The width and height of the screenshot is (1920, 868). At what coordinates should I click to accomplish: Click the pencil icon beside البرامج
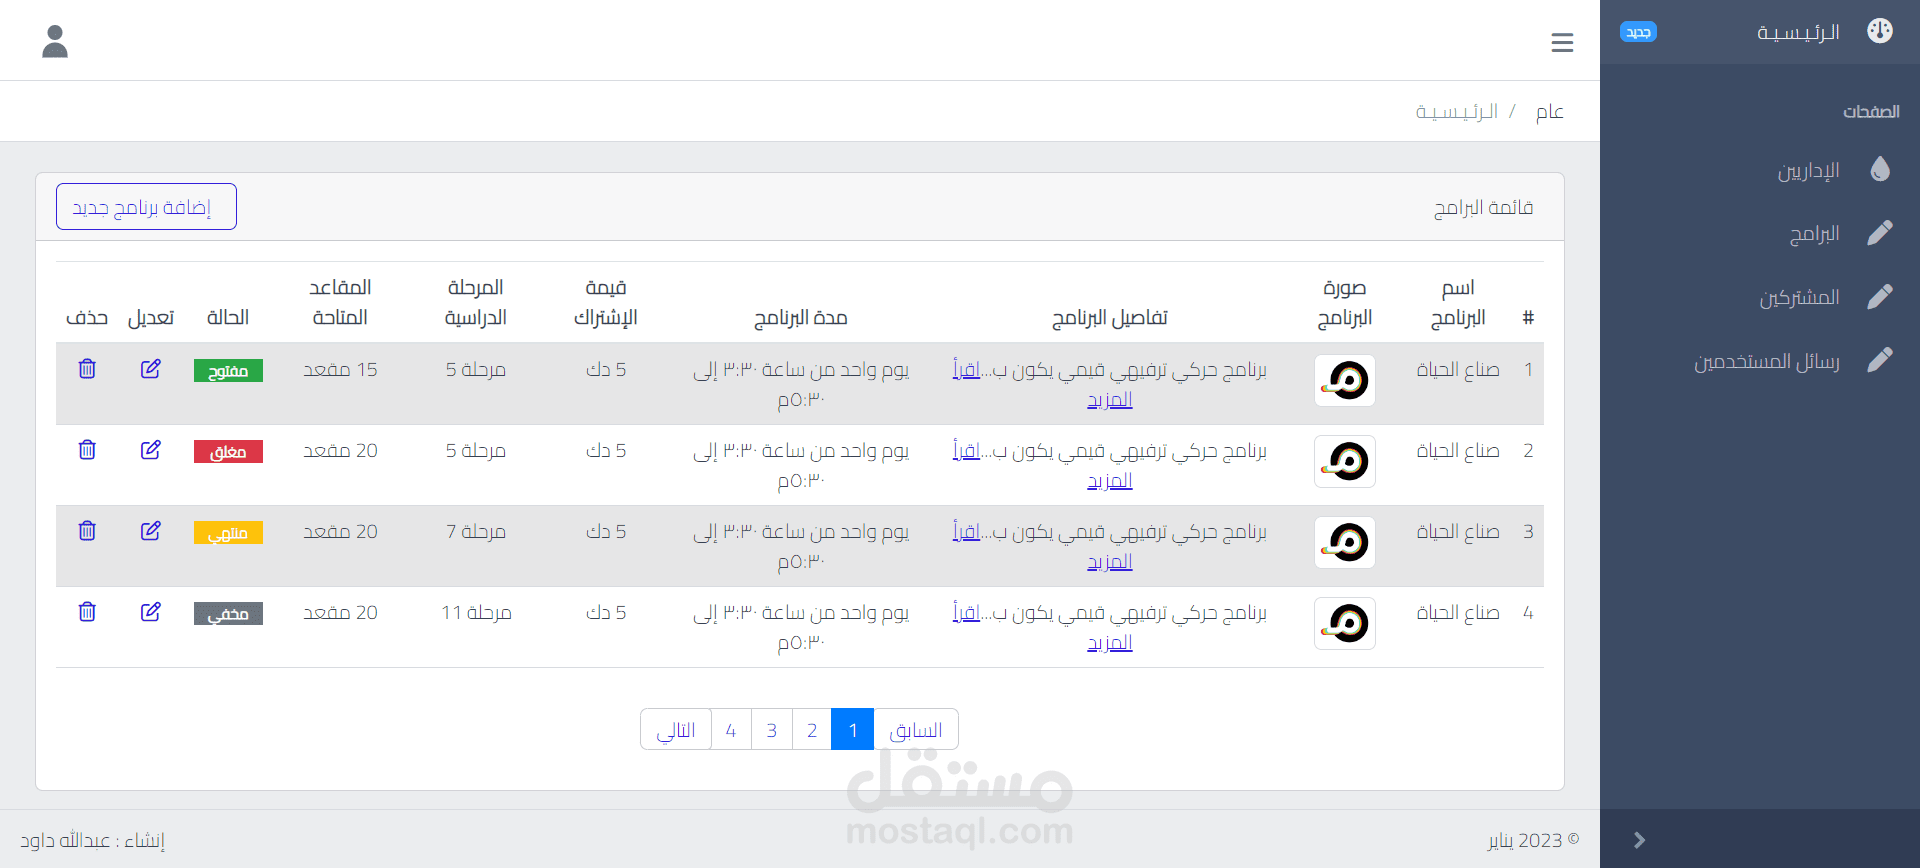pos(1880,233)
